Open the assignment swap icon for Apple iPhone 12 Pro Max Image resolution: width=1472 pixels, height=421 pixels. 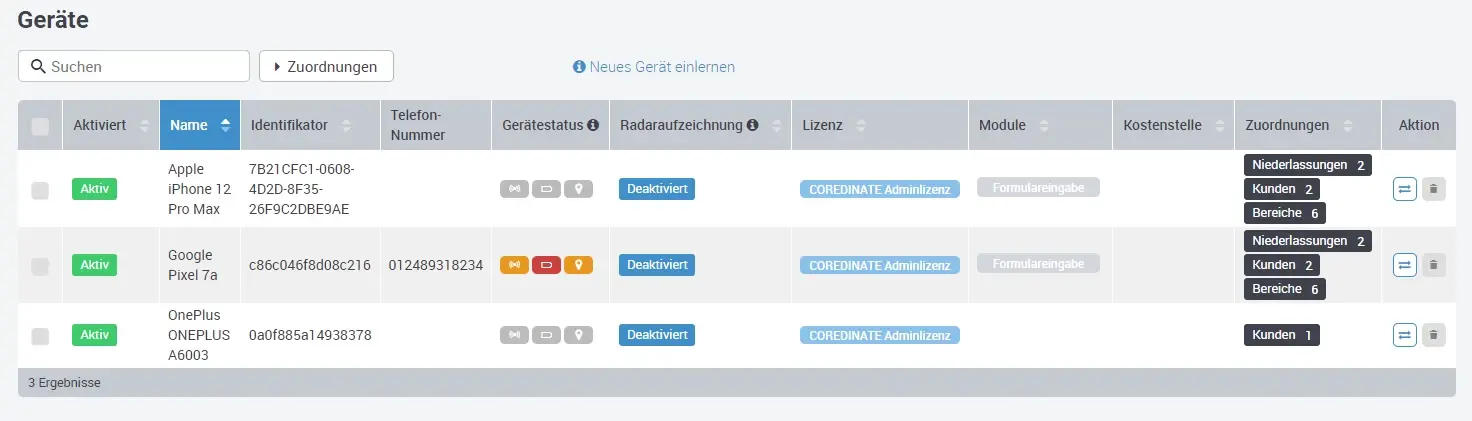1405,189
